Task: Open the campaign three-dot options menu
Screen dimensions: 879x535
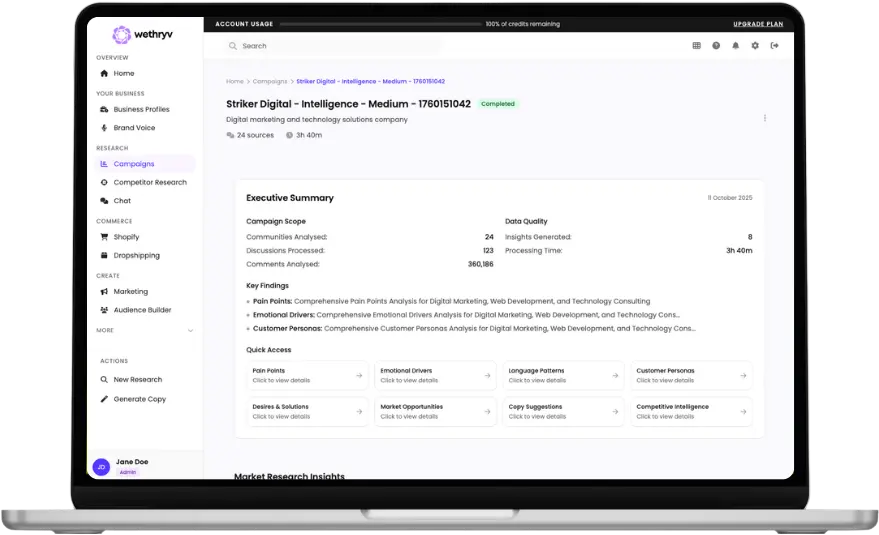Action: (765, 118)
